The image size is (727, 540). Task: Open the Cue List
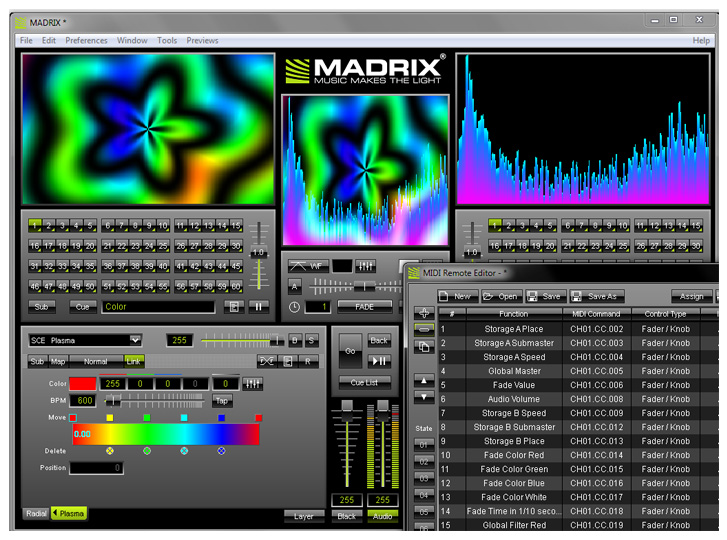[364, 382]
